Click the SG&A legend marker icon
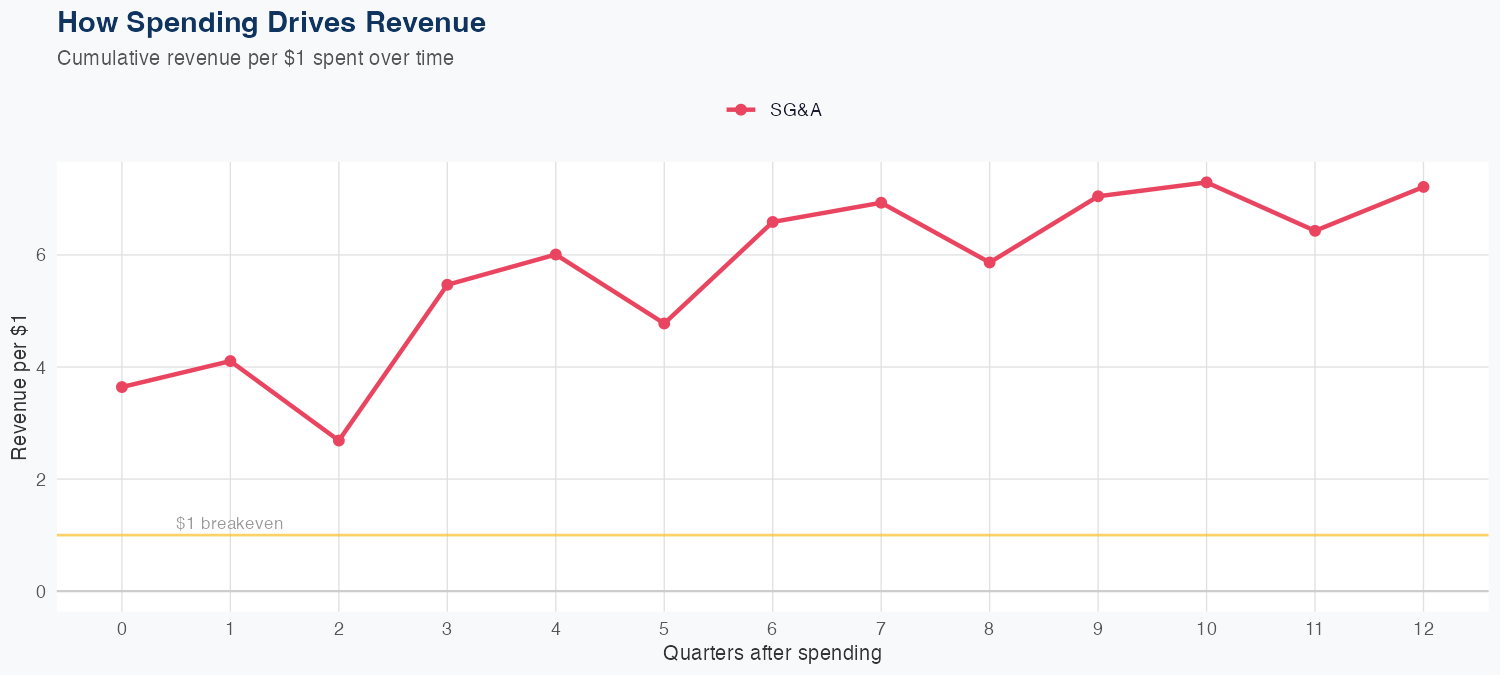Image resolution: width=1500 pixels, height=675 pixels. pyautogui.click(x=740, y=110)
